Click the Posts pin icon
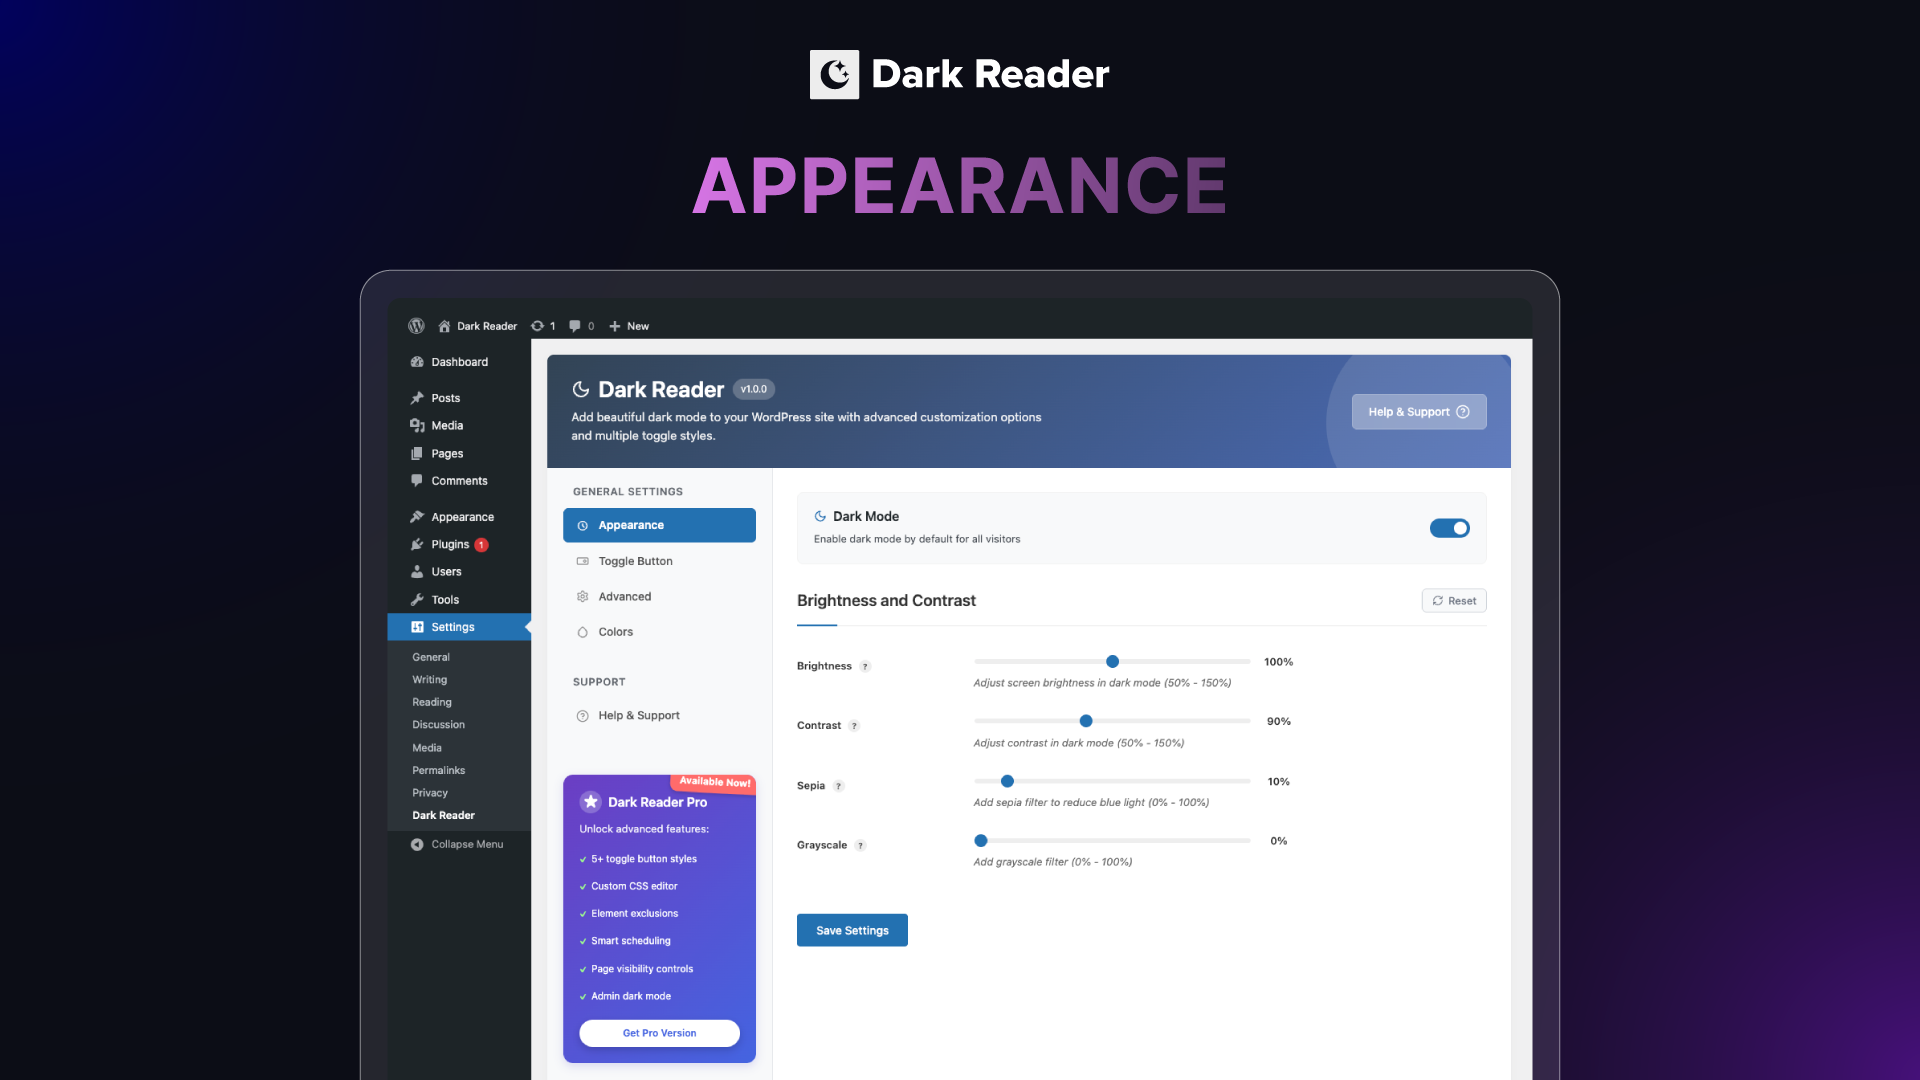The image size is (1920, 1080). tap(417, 398)
